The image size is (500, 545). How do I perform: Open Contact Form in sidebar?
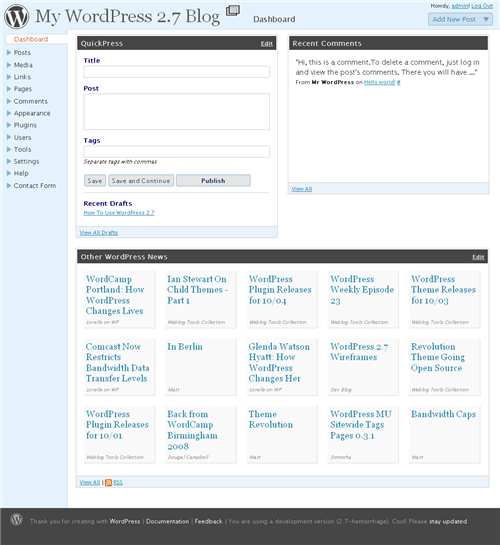coord(35,186)
